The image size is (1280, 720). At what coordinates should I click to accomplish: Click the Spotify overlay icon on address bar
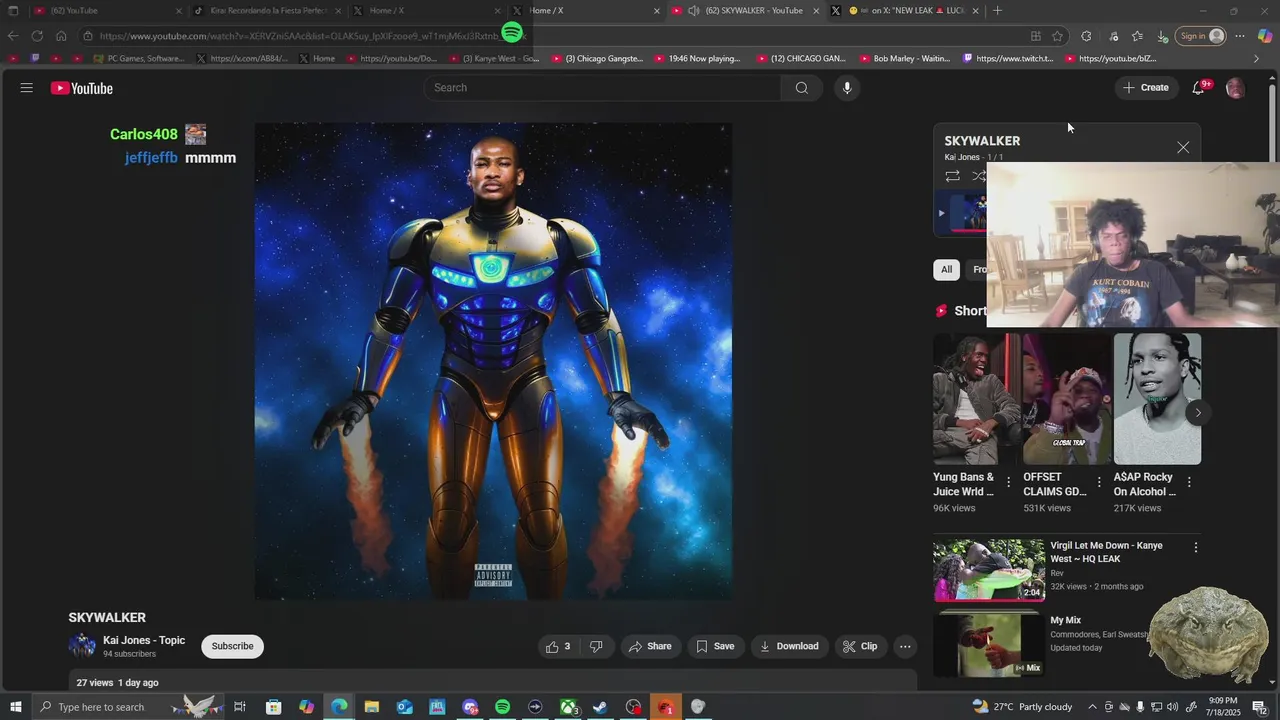pyautogui.click(x=512, y=33)
